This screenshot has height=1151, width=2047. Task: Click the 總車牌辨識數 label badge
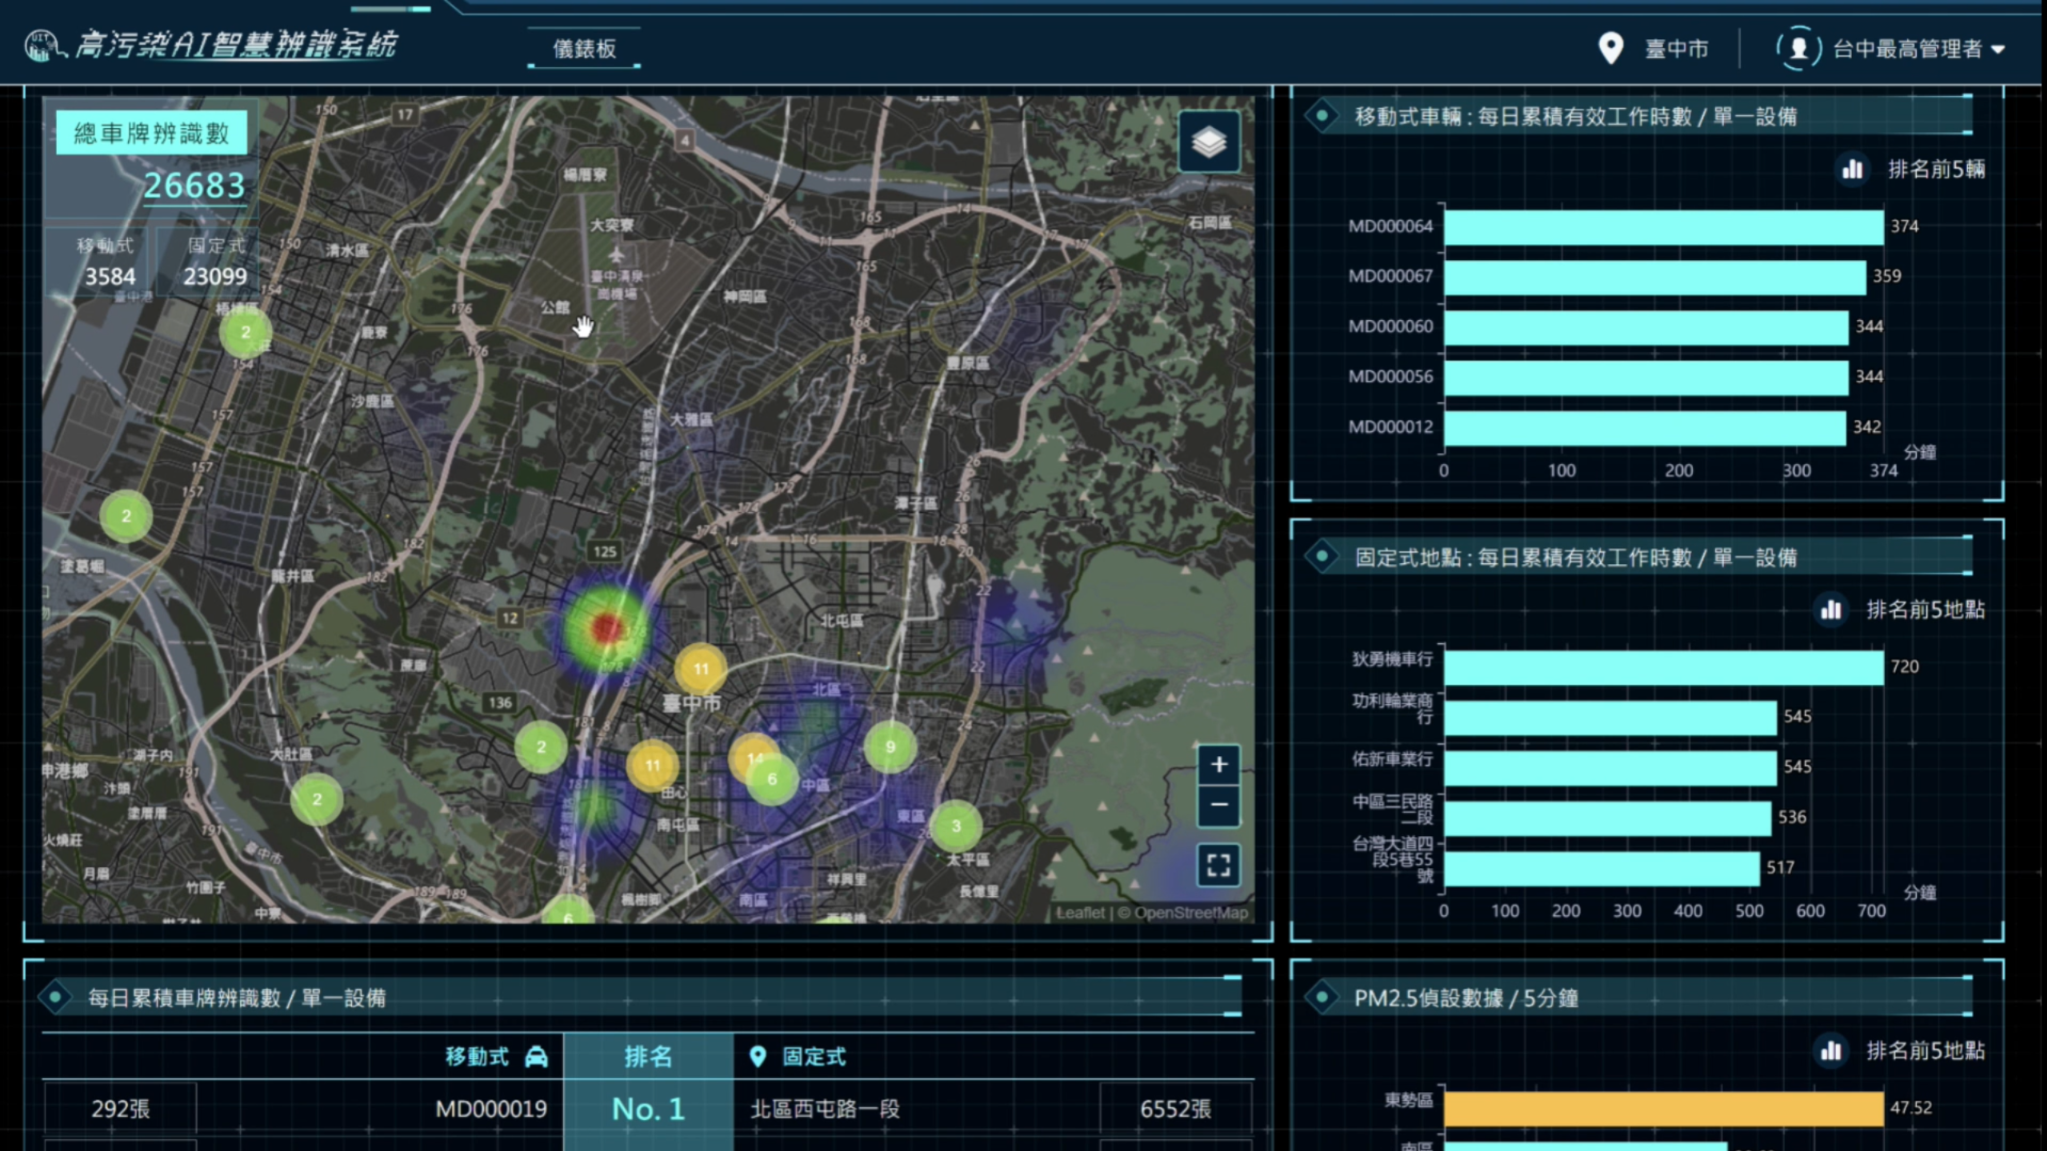click(x=151, y=133)
